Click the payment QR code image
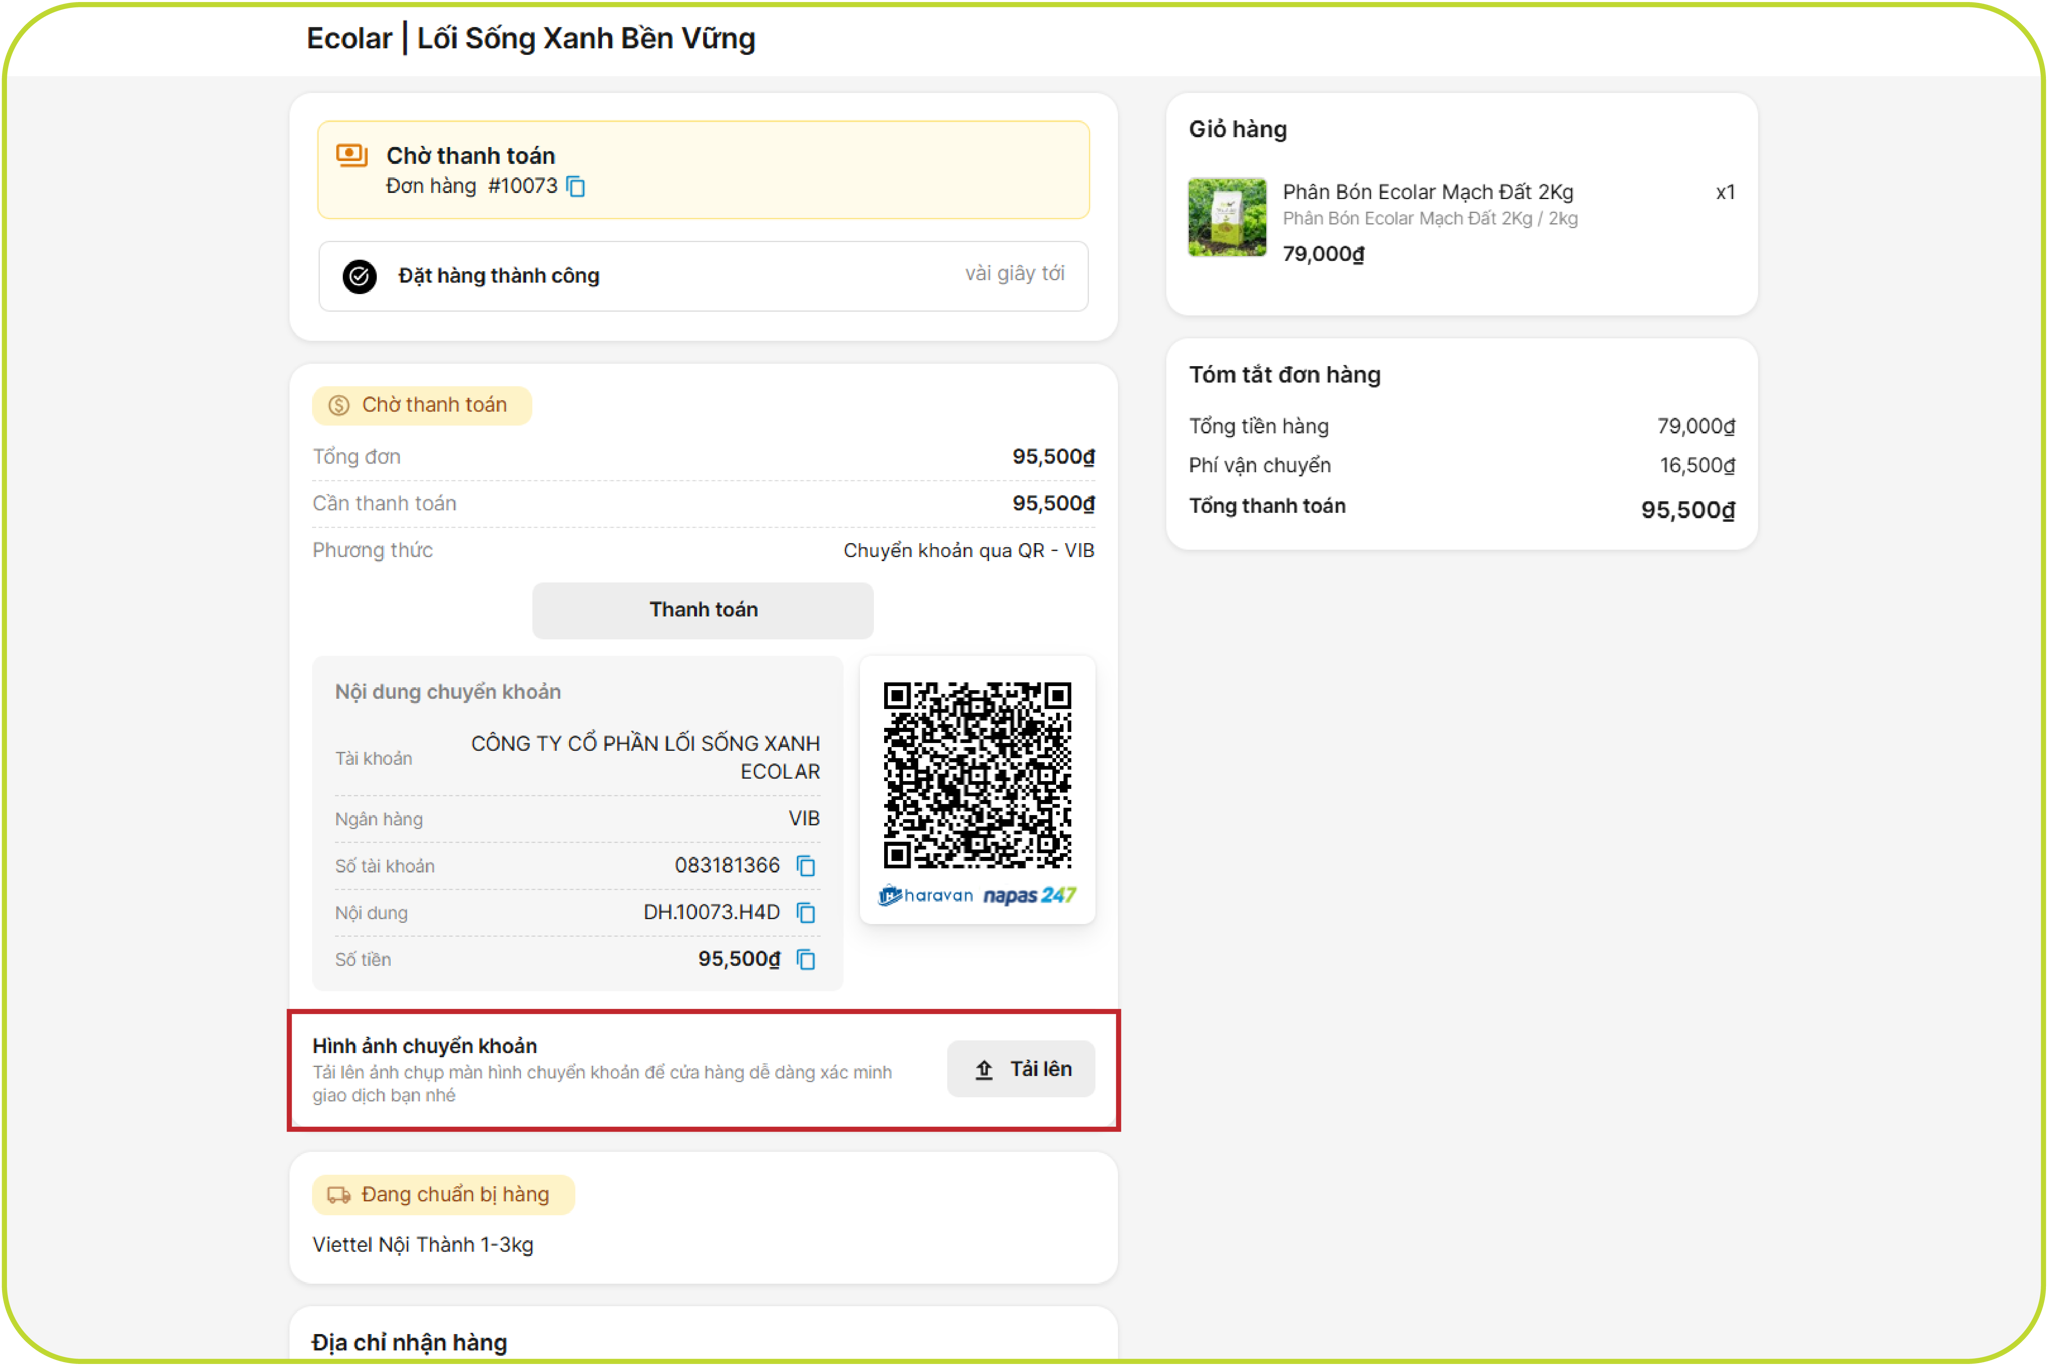 [977, 775]
